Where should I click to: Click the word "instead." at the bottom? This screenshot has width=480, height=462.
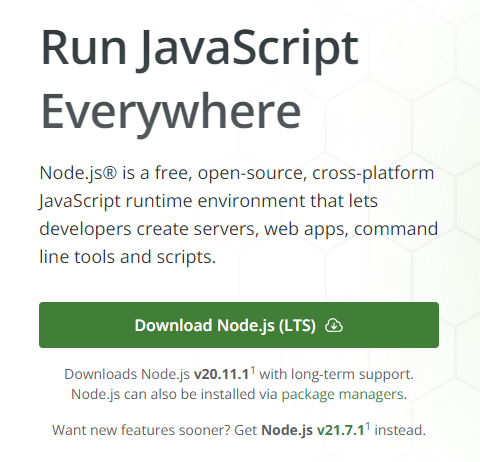coord(400,430)
